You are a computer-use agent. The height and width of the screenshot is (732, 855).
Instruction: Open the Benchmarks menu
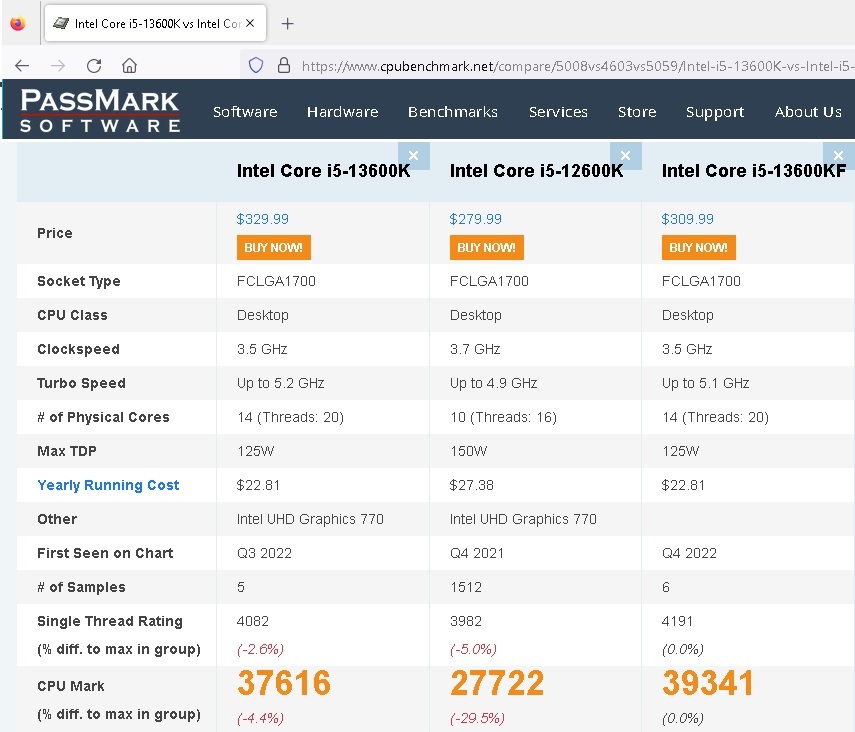453,112
